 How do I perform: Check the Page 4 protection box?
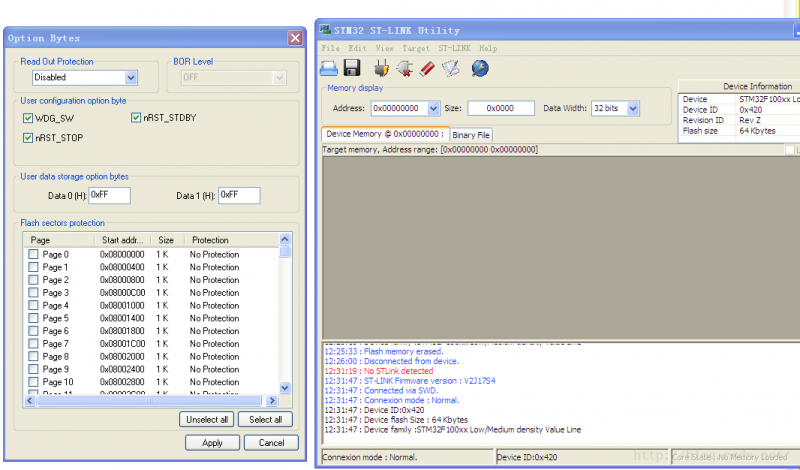click(x=33, y=305)
